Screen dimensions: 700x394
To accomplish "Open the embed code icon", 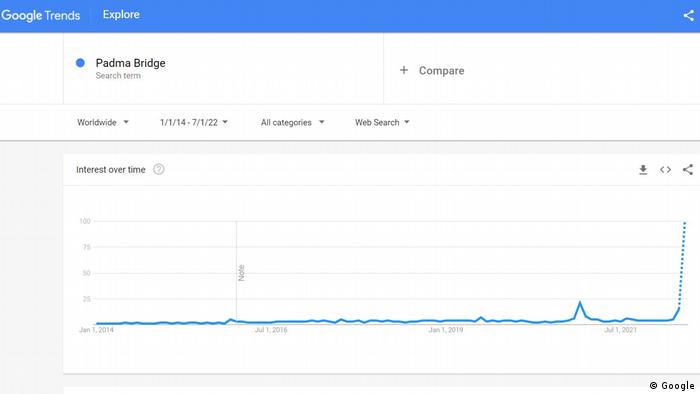I will (665, 170).
